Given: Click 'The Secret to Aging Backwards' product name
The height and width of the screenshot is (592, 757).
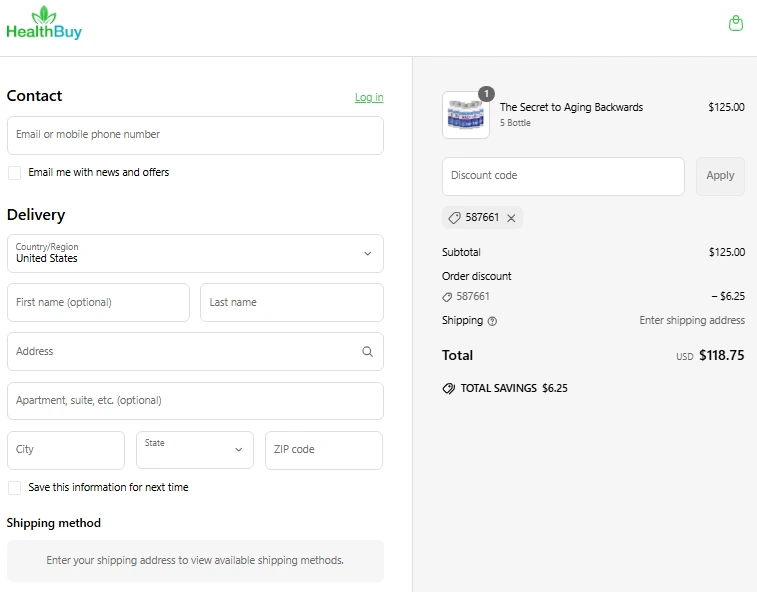Looking at the screenshot, I should click(x=571, y=107).
